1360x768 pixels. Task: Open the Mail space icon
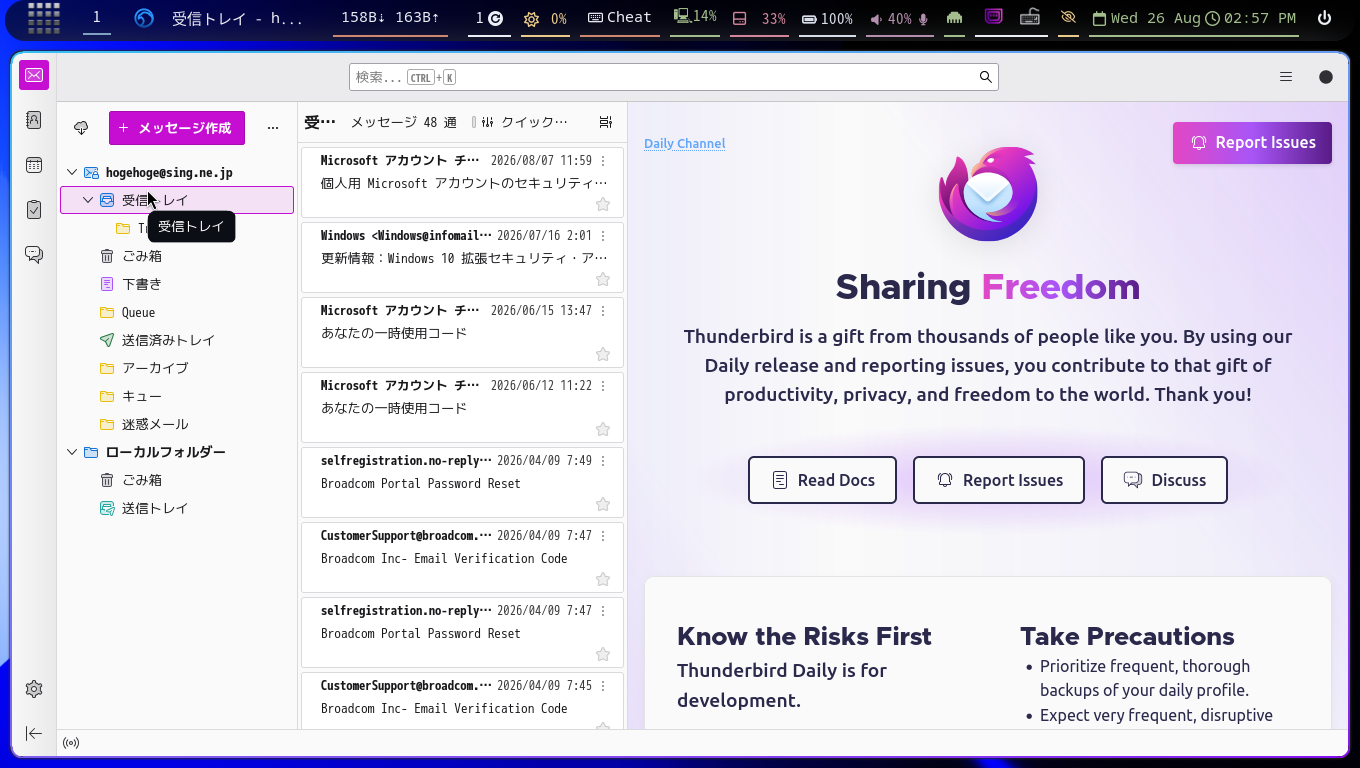[34, 75]
